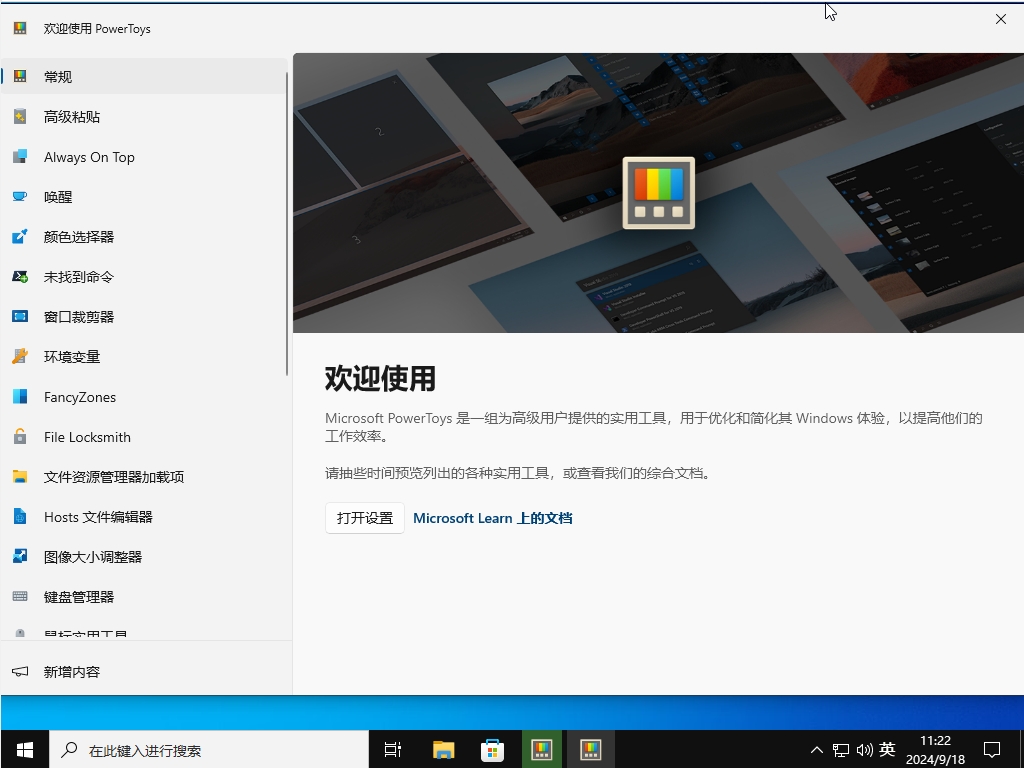Switch the 英 input method indicator
The width and height of the screenshot is (1024, 768).
click(887, 749)
